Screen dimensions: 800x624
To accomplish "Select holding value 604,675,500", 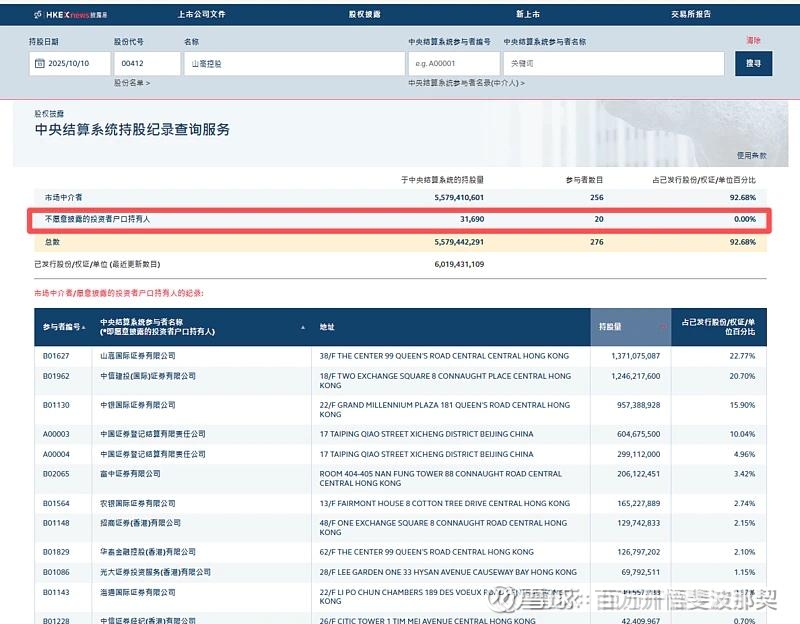I will click(x=638, y=434).
